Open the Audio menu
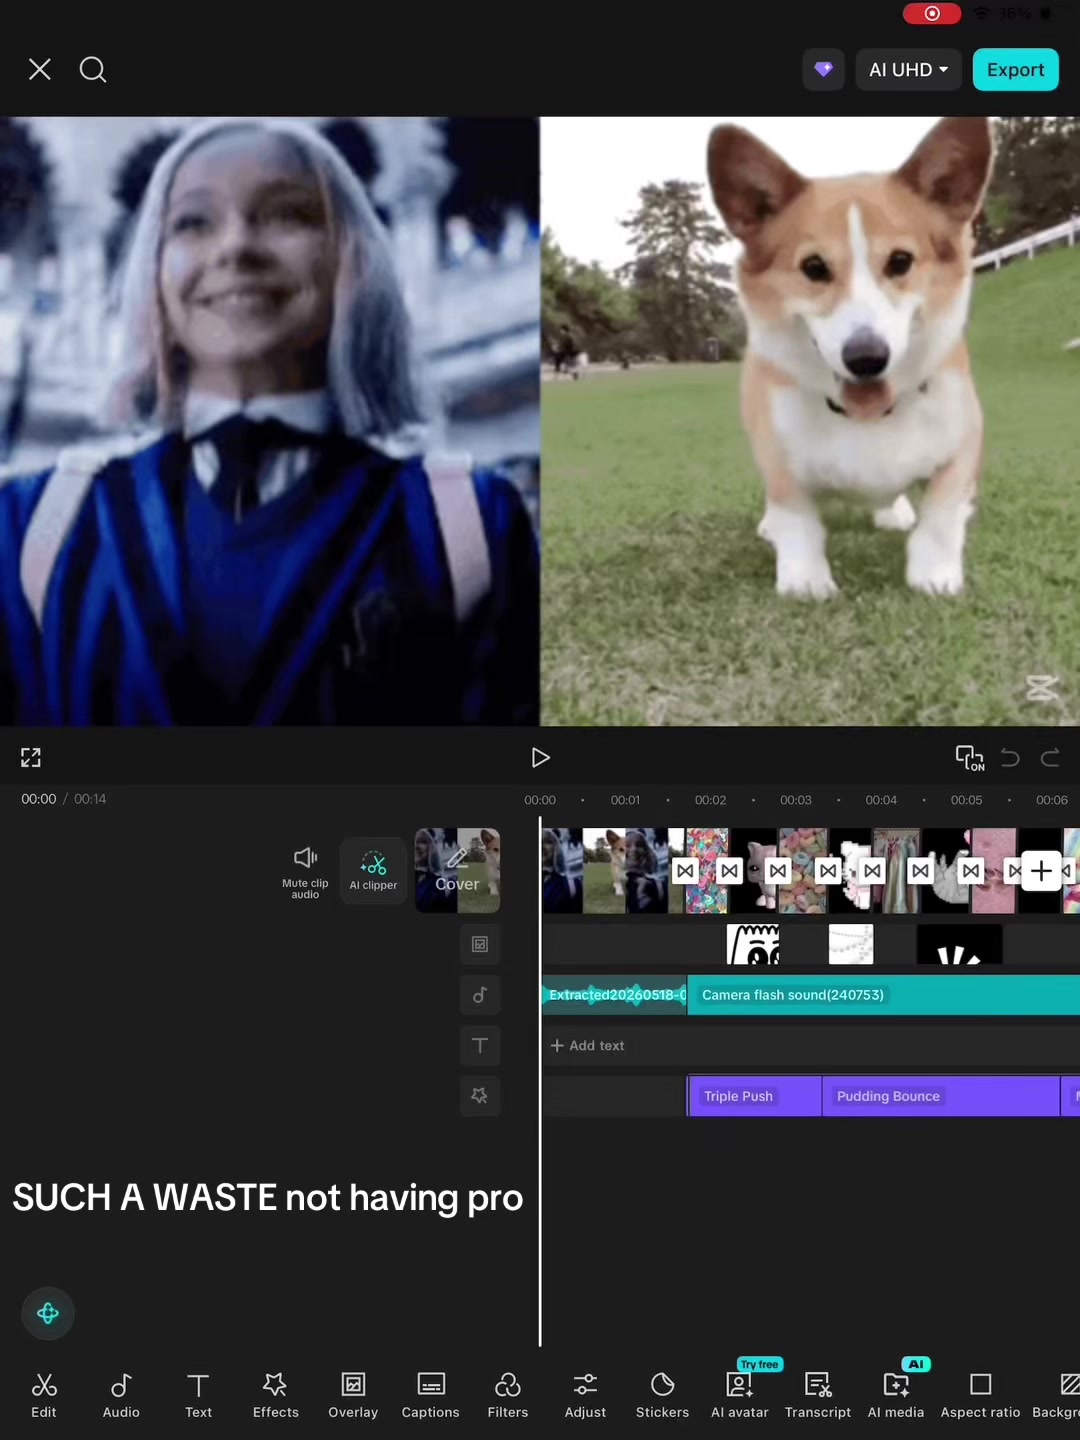Viewport: 1080px width, 1440px height. tap(121, 1395)
